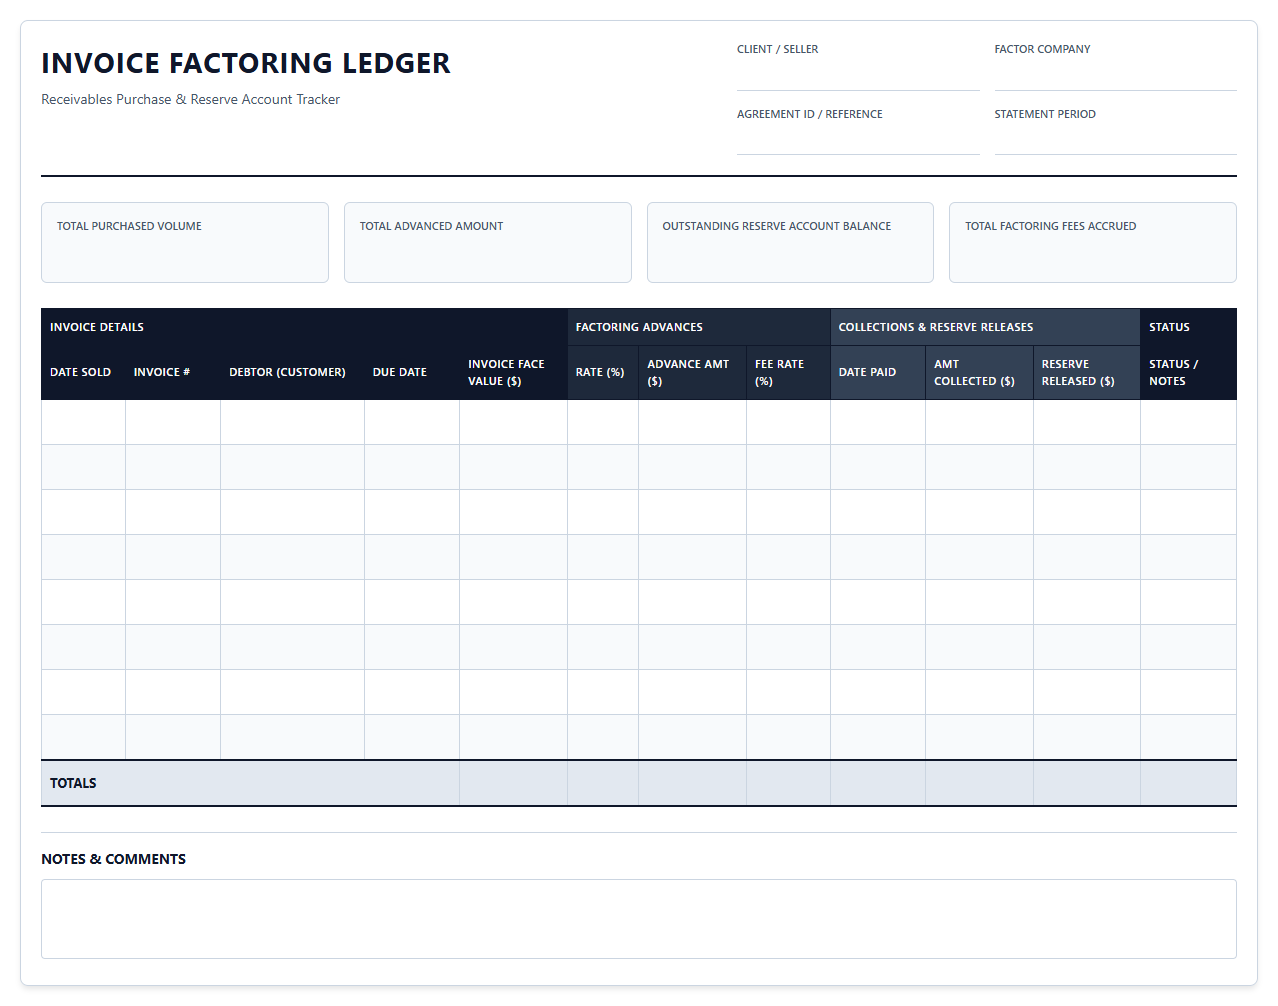
Task: Click the Date Sold column header
Action: 83,372
